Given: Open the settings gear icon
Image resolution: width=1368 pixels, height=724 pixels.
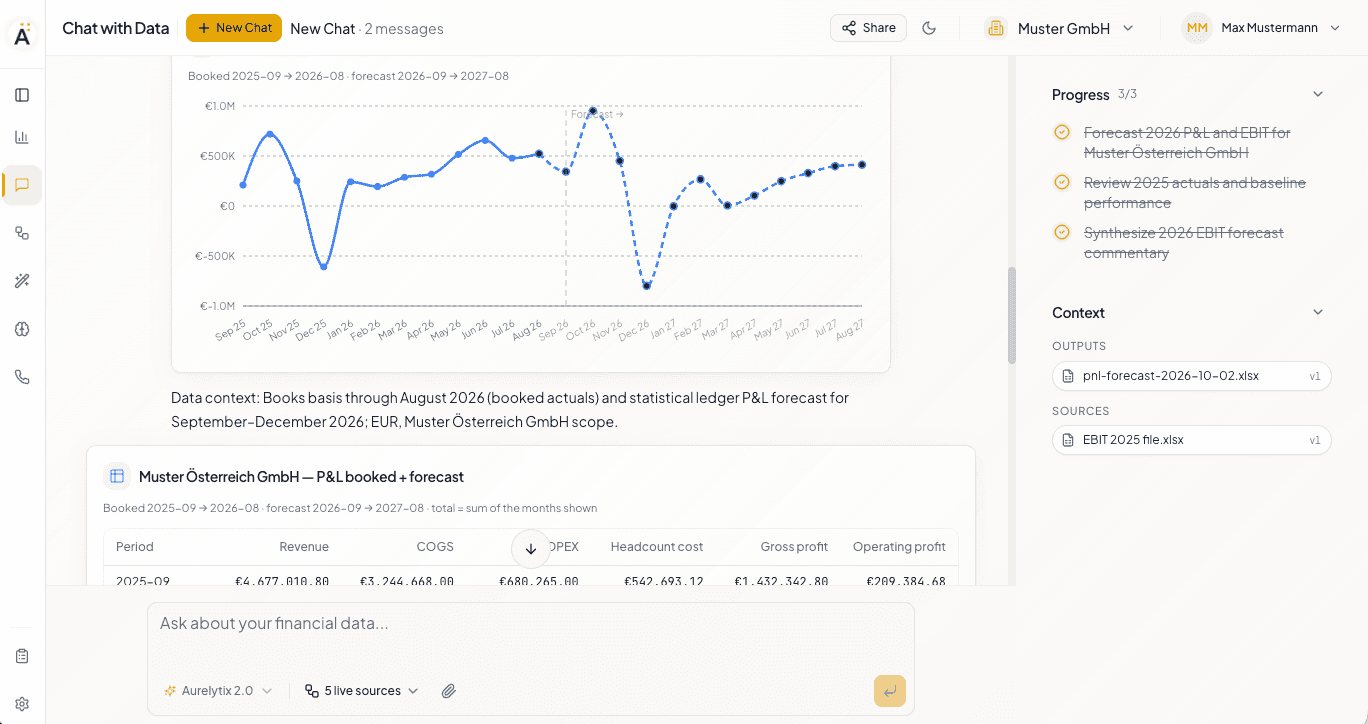Looking at the screenshot, I should click(x=22, y=704).
